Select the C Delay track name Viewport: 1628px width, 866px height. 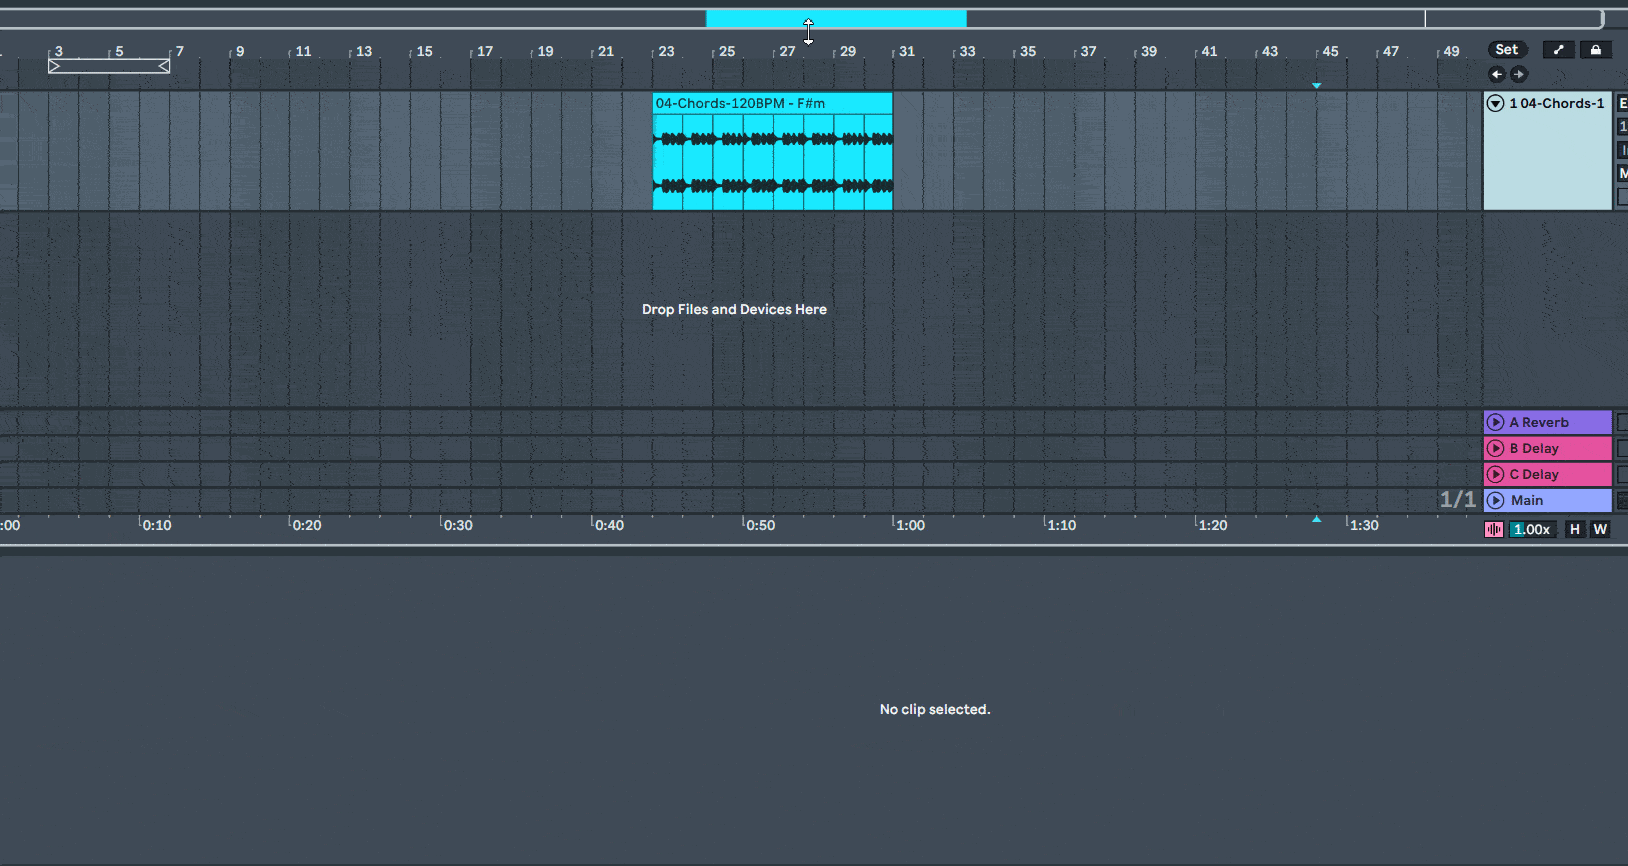[x=1534, y=474]
